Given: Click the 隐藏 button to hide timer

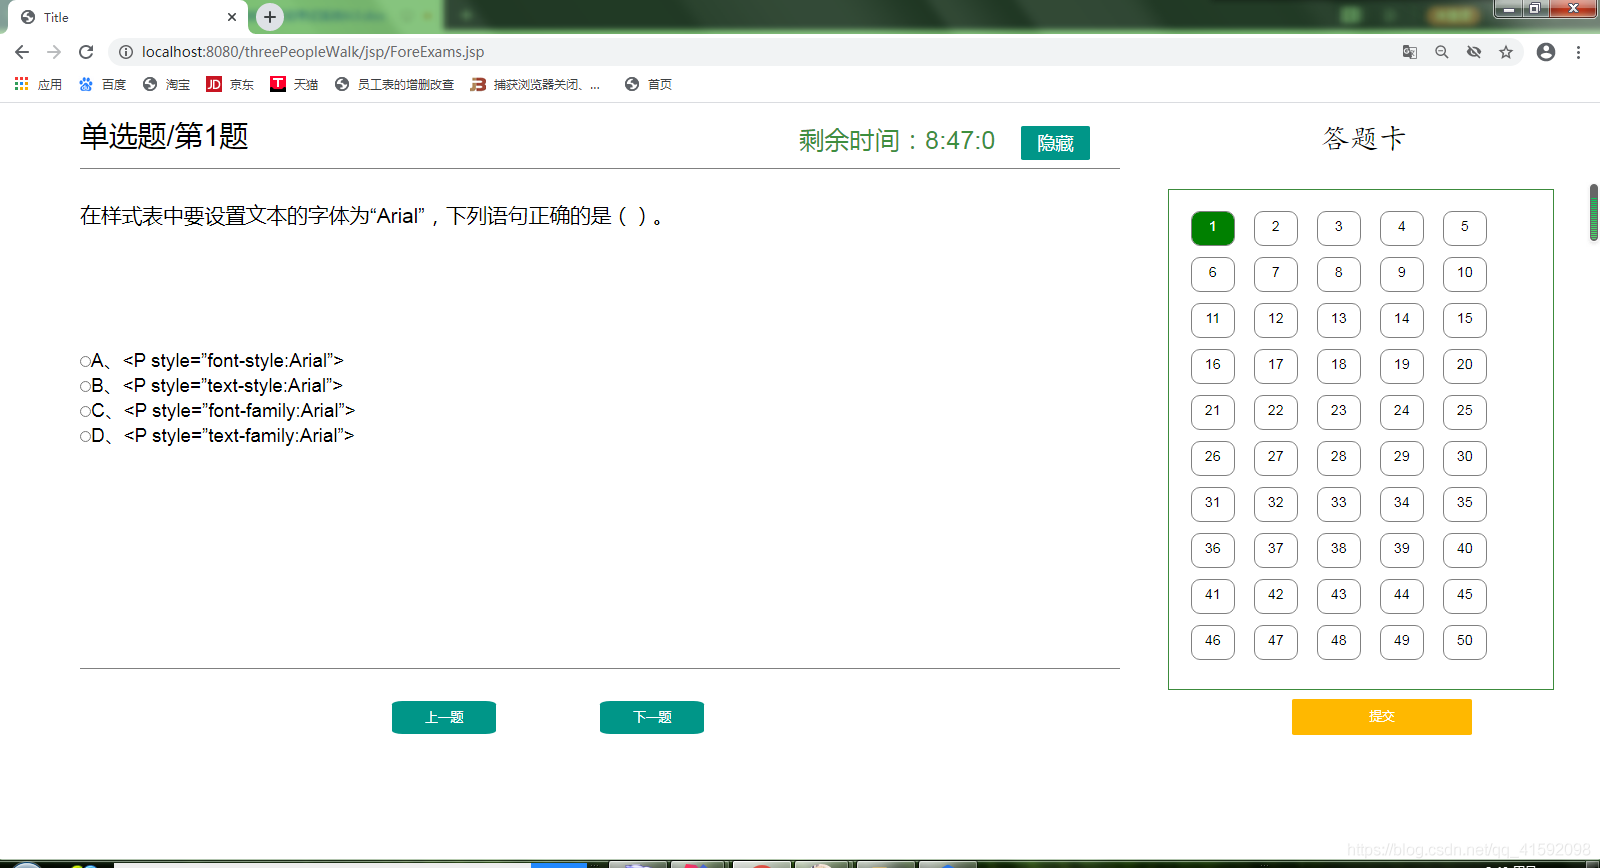Looking at the screenshot, I should pyautogui.click(x=1055, y=143).
